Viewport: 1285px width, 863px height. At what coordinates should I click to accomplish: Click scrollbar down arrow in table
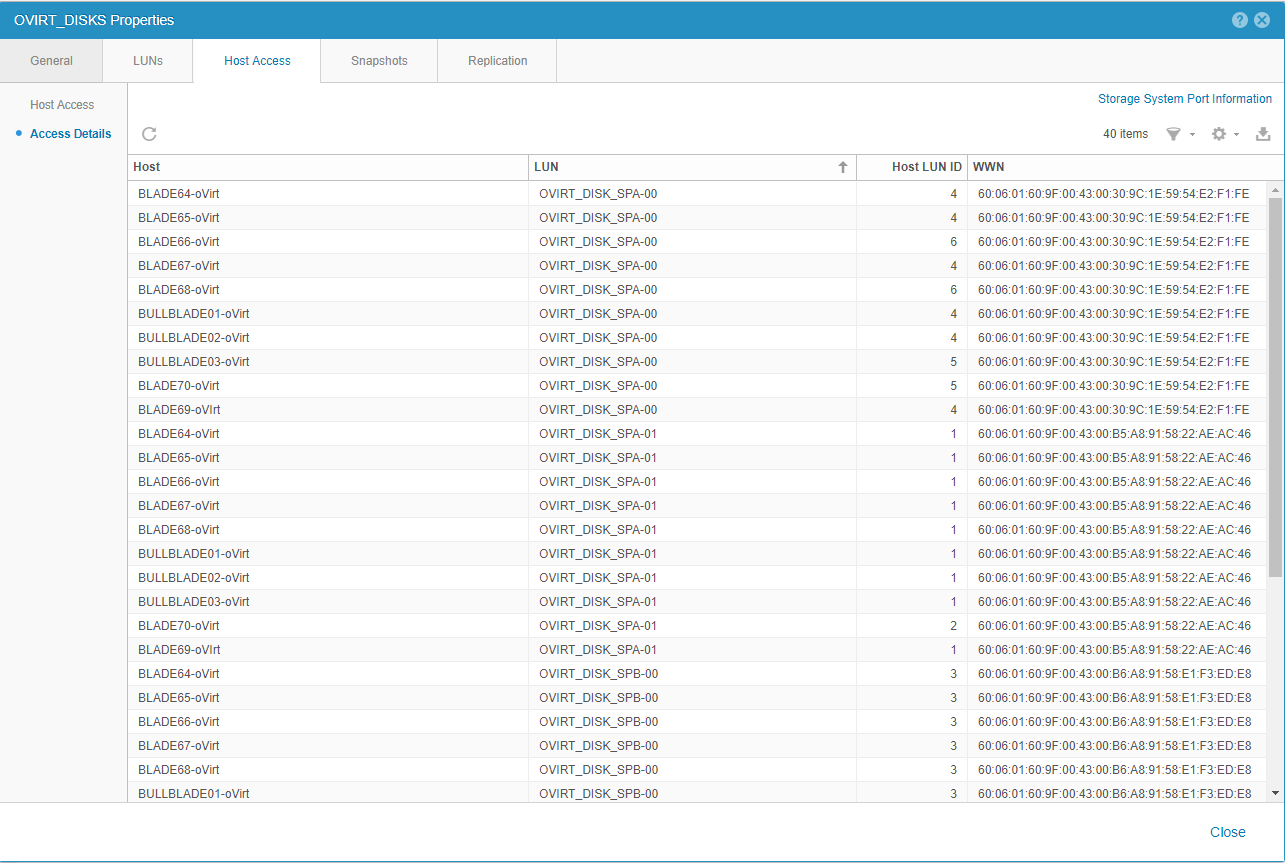pos(1275,792)
